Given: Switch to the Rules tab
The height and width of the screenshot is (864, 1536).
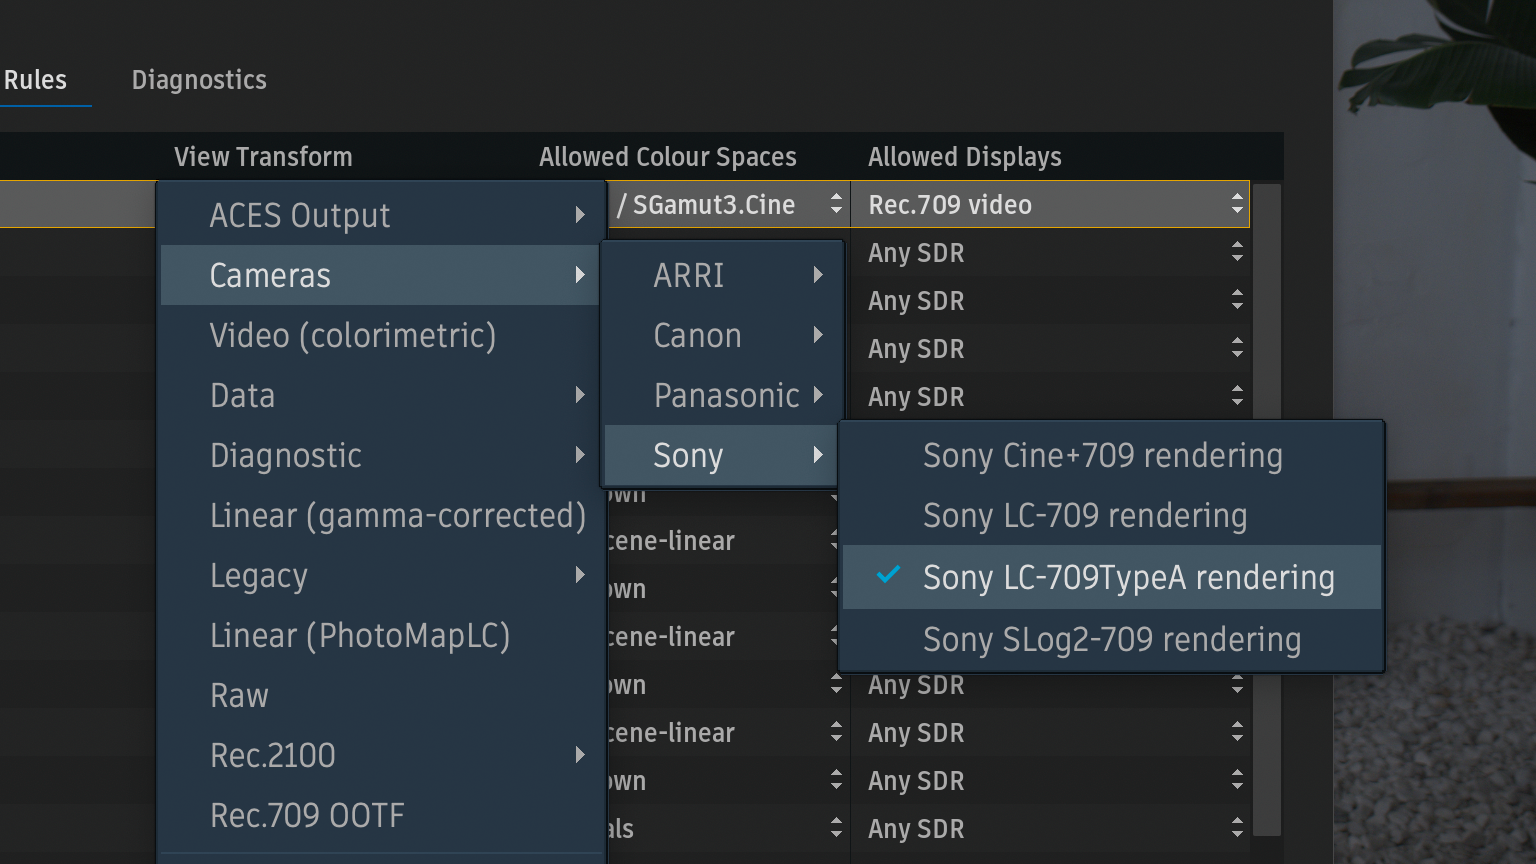Looking at the screenshot, I should pyautogui.click(x=35, y=80).
